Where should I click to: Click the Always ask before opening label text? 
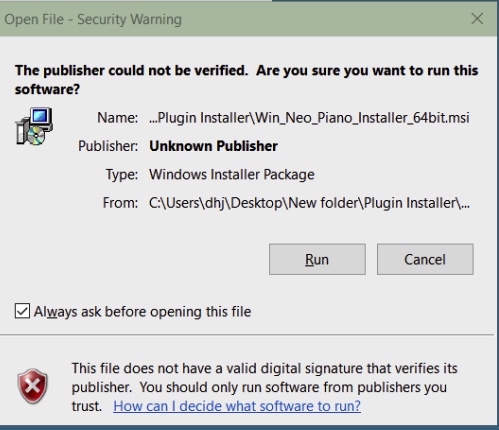click(142, 312)
